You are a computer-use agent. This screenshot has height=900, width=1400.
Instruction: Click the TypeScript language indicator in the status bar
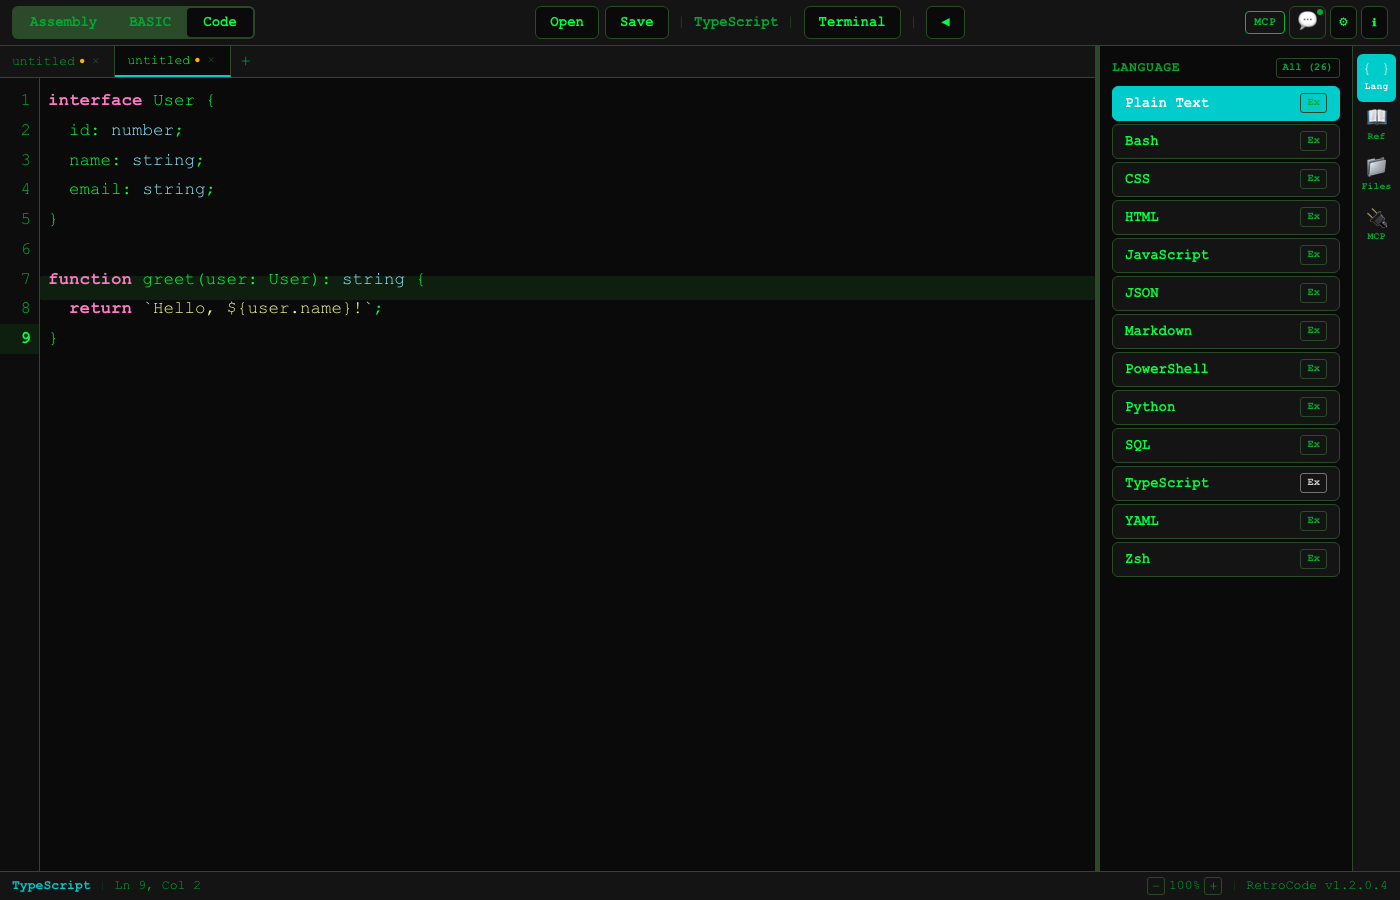click(x=51, y=885)
